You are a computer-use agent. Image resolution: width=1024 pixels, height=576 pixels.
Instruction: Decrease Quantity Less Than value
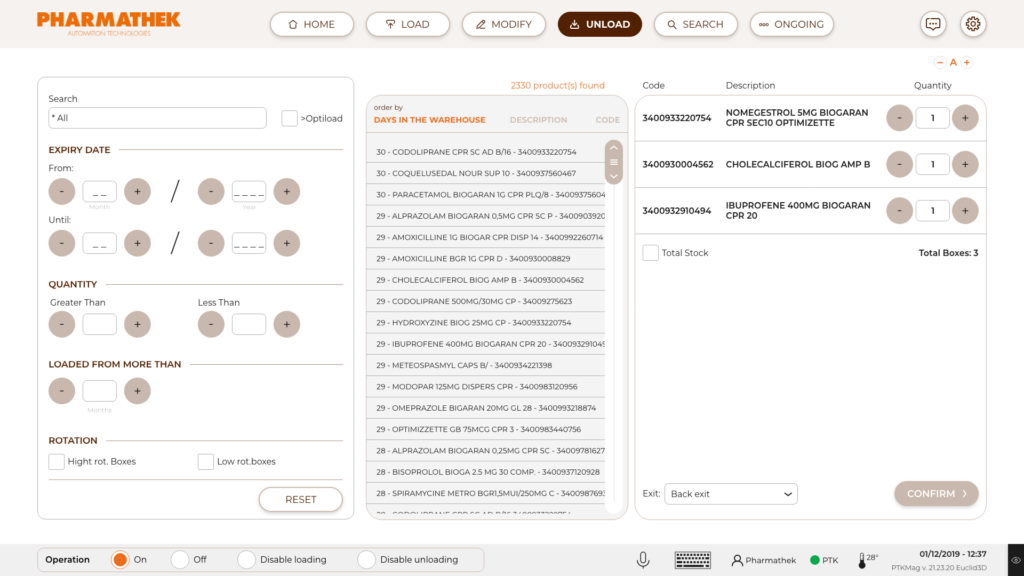coord(211,324)
